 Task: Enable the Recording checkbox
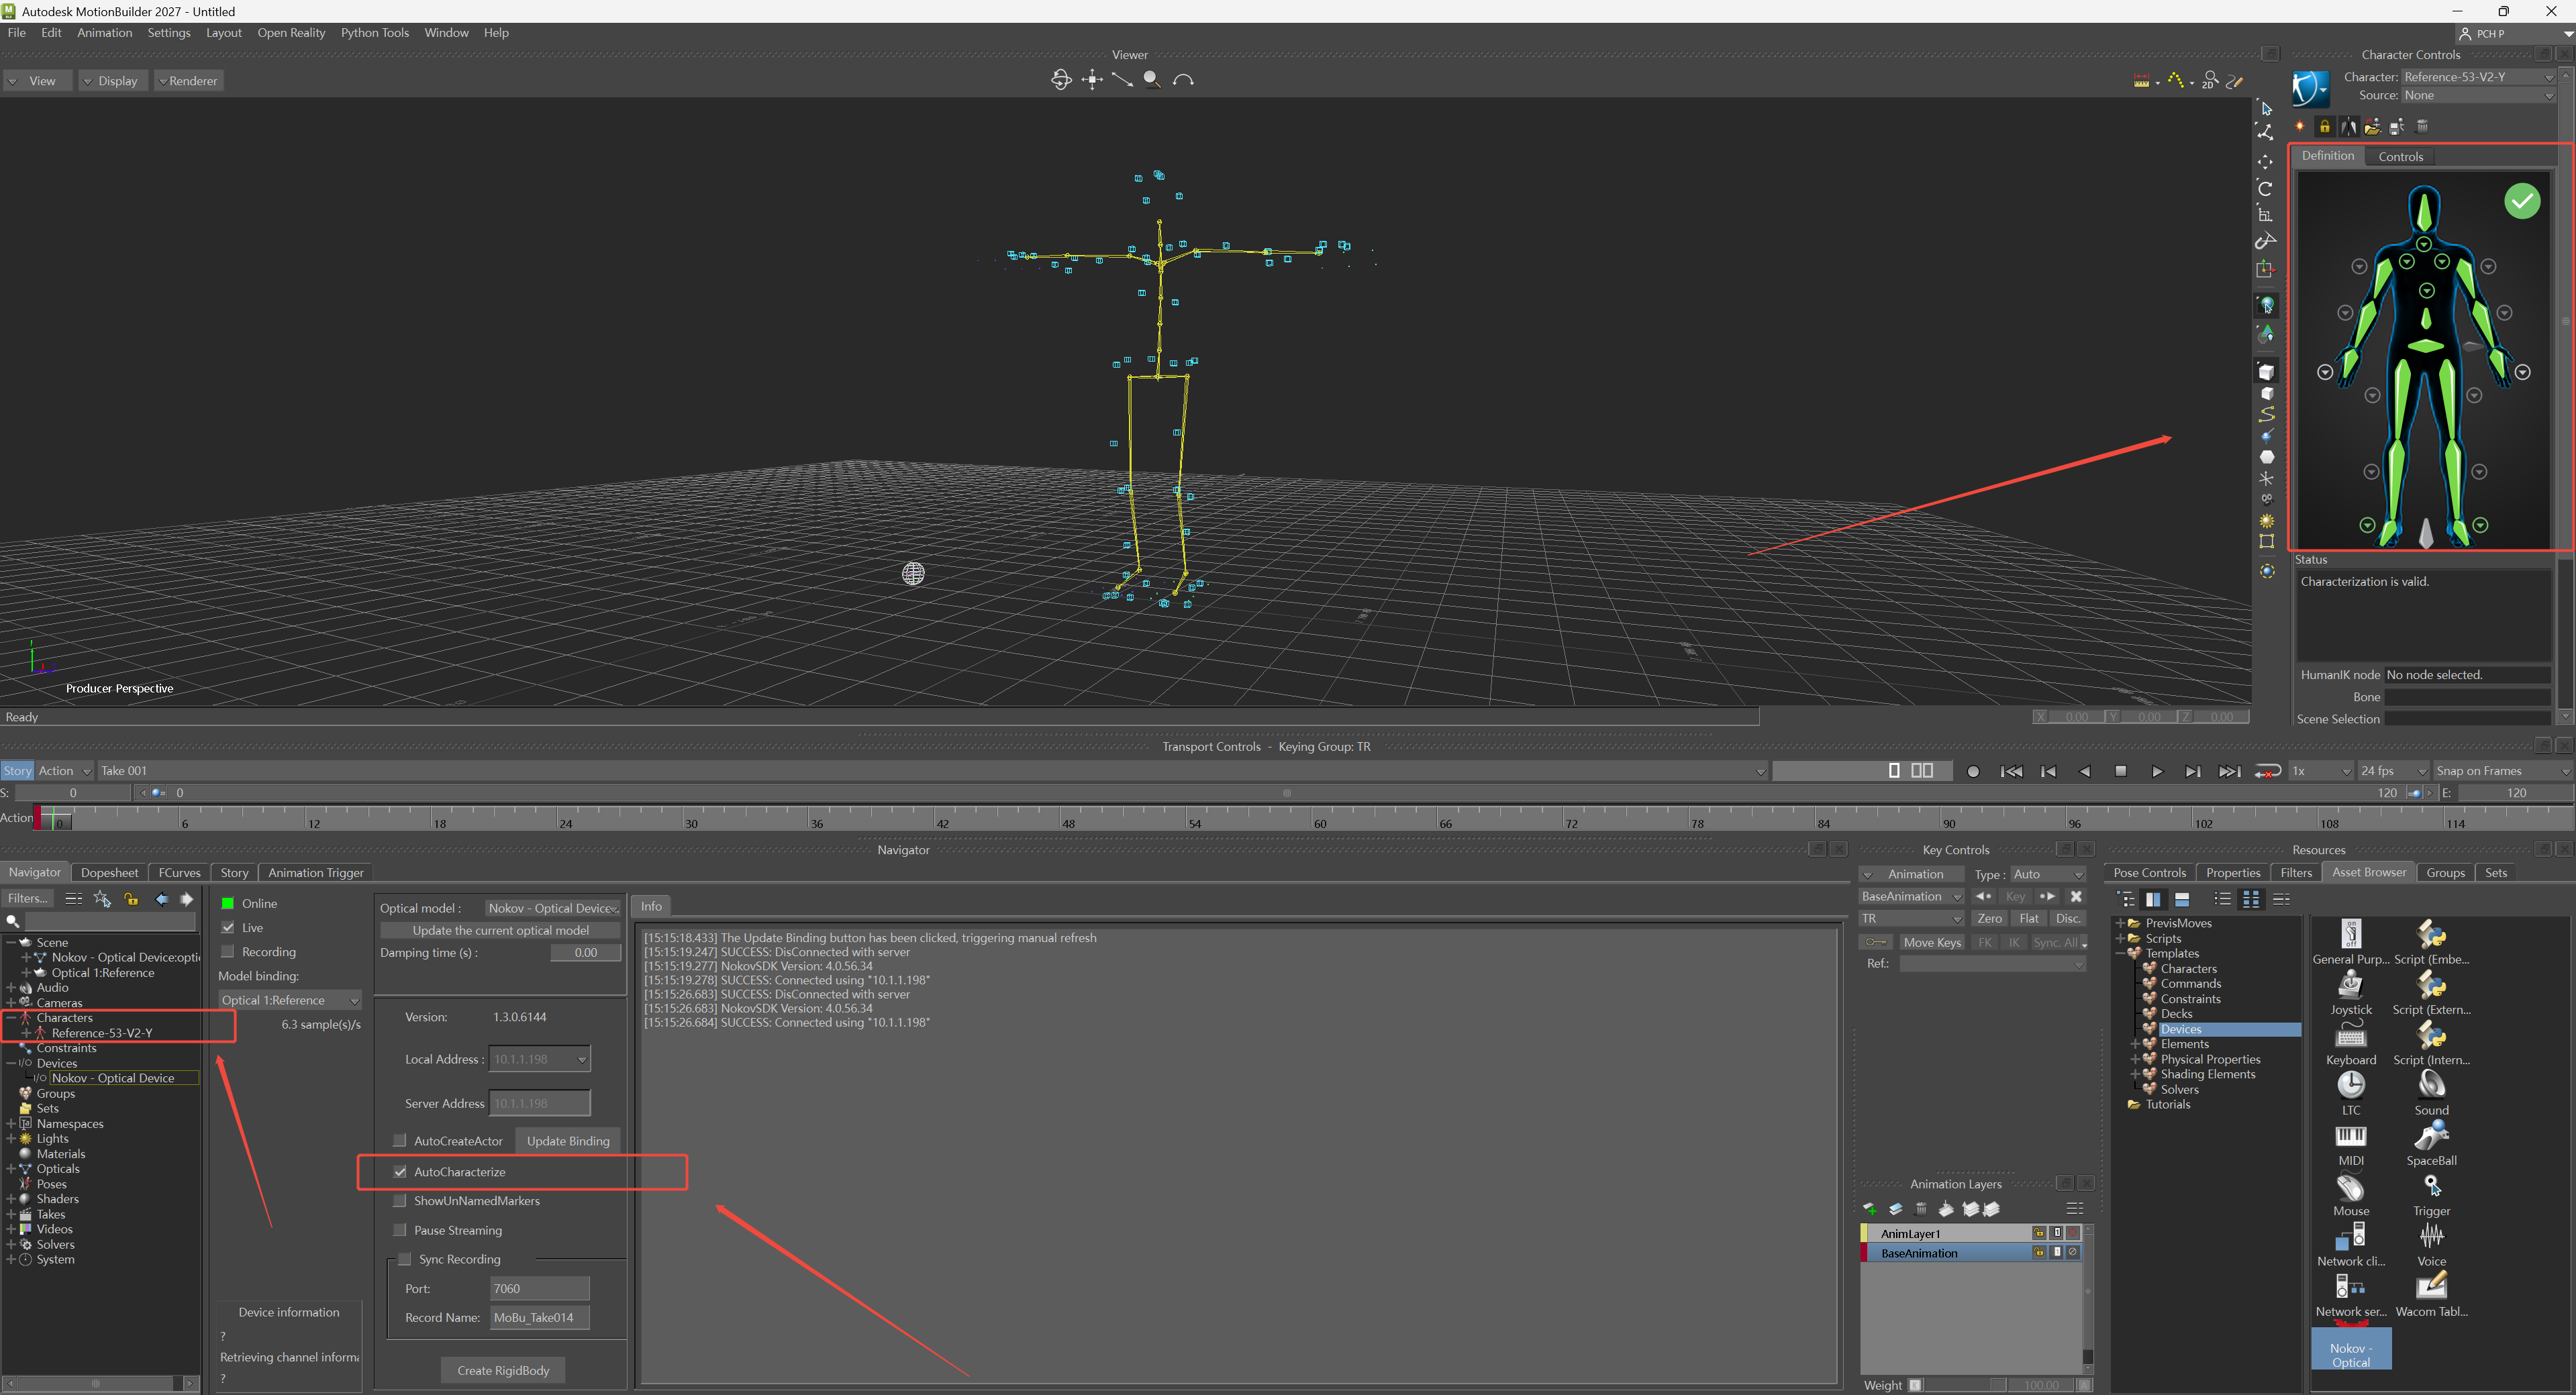tap(227, 951)
